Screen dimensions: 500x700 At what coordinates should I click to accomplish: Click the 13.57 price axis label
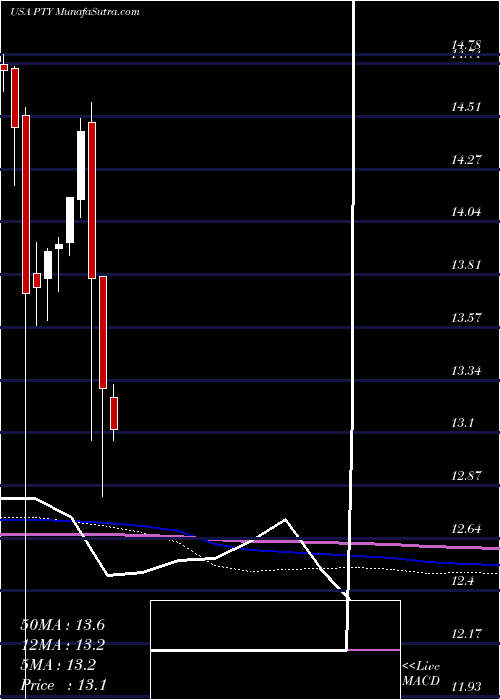pyautogui.click(x=466, y=318)
